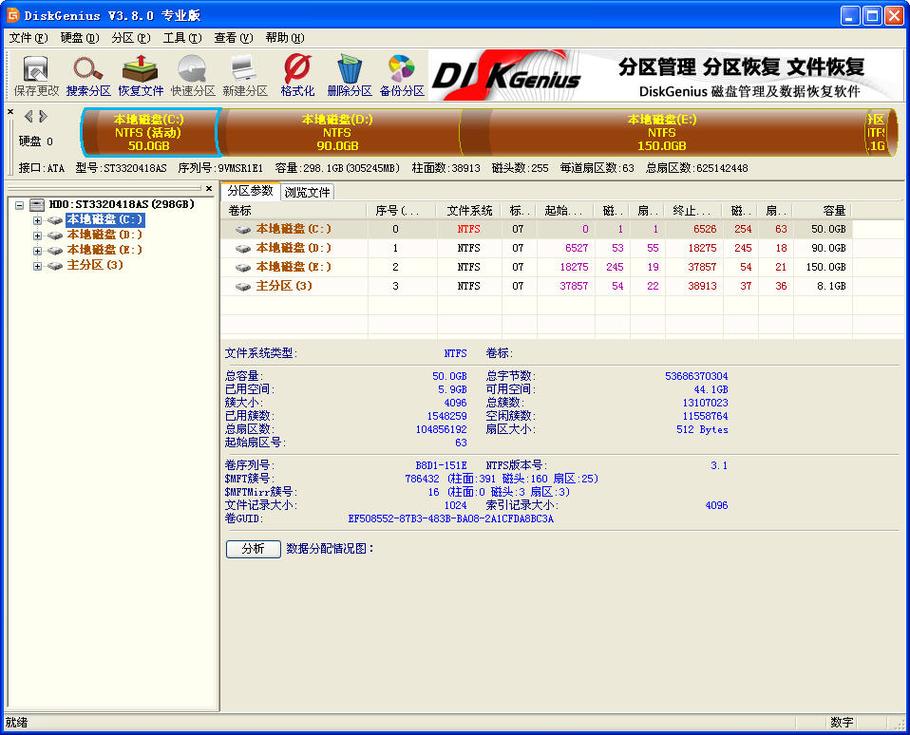Click the volume GUID value text
The height and width of the screenshot is (735, 910).
[451, 519]
